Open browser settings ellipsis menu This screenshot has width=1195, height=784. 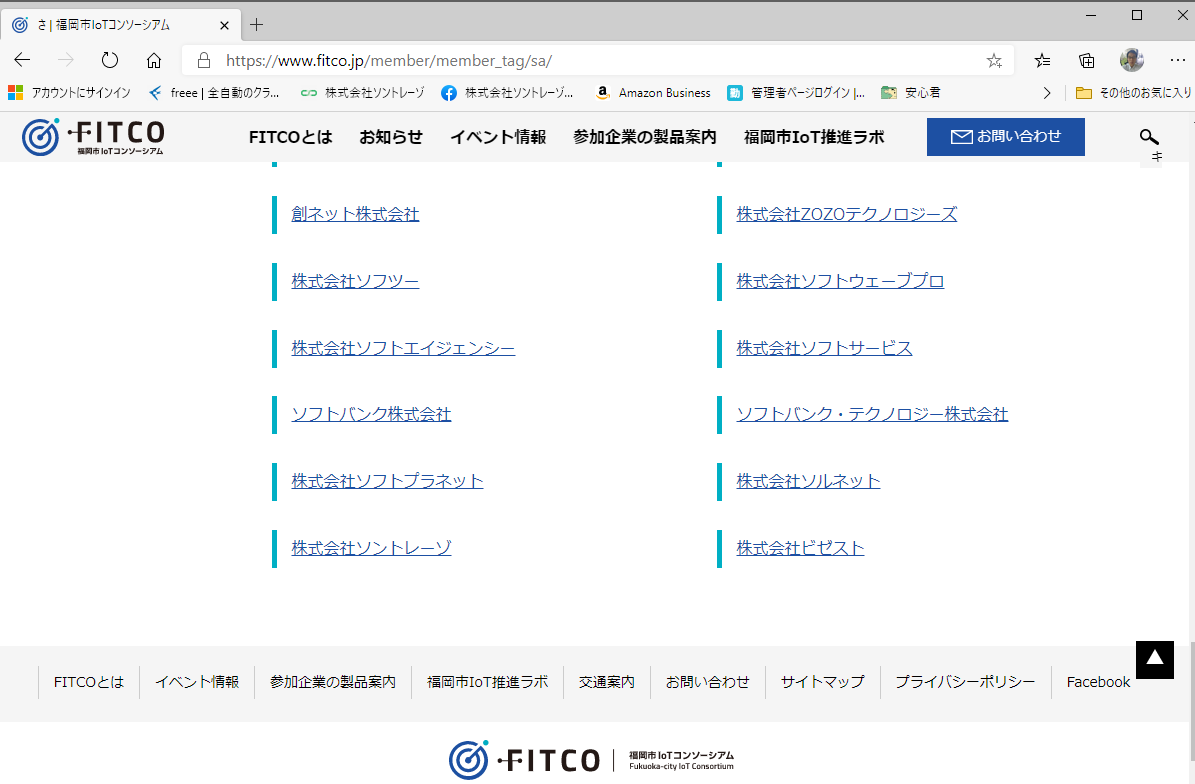point(1177,60)
